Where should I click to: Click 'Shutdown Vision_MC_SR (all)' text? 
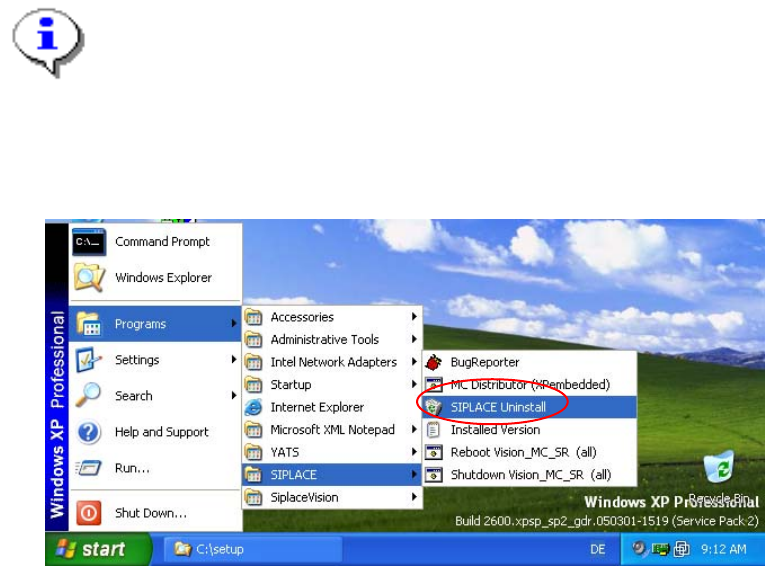tap(531, 475)
